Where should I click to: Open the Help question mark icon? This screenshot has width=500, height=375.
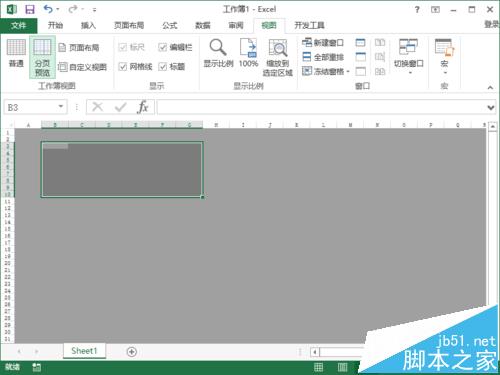[x=417, y=10]
